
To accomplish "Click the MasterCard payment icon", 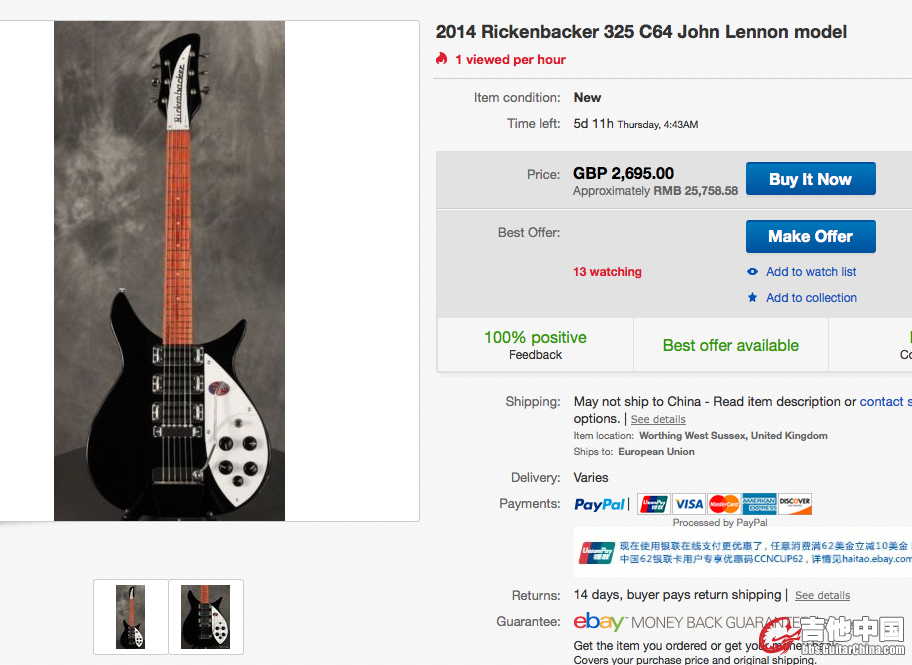I will [724, 504].
